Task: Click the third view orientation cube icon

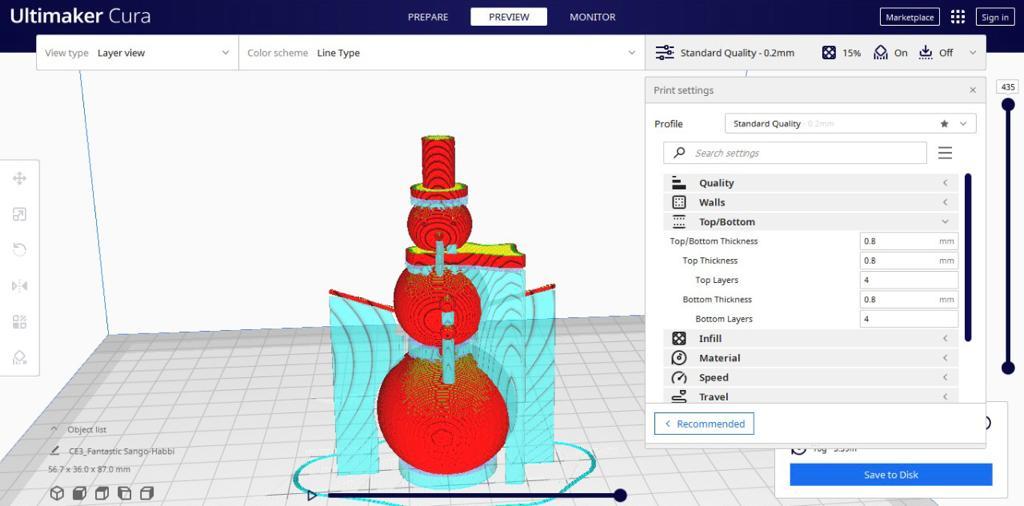Action: [103, 493]
